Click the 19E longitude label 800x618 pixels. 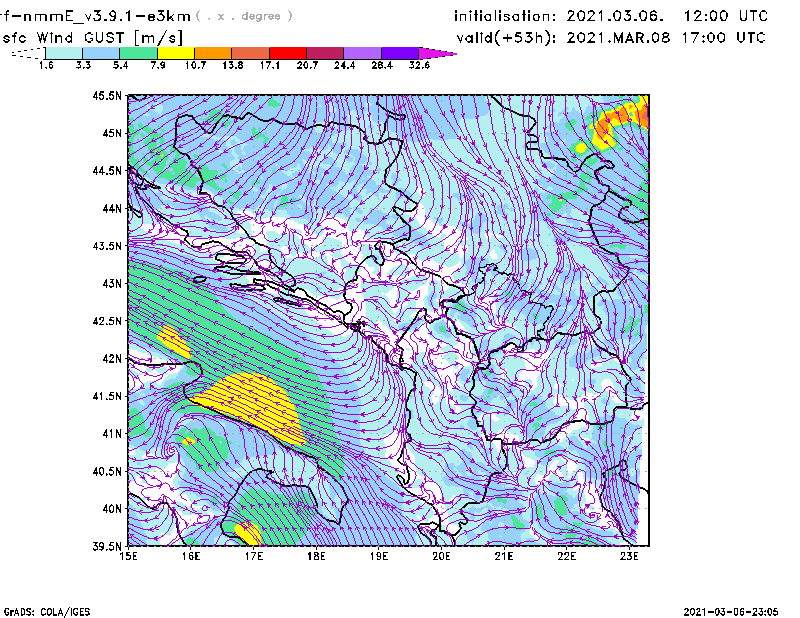pyautogui.click(x=379, y=556)
